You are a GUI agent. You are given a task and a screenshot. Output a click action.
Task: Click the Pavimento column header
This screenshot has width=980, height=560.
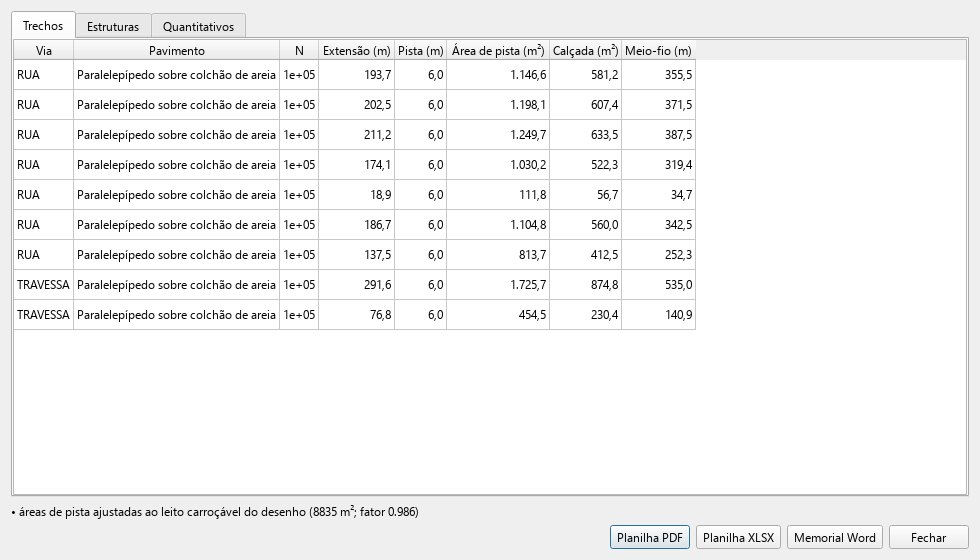point(176,51)
